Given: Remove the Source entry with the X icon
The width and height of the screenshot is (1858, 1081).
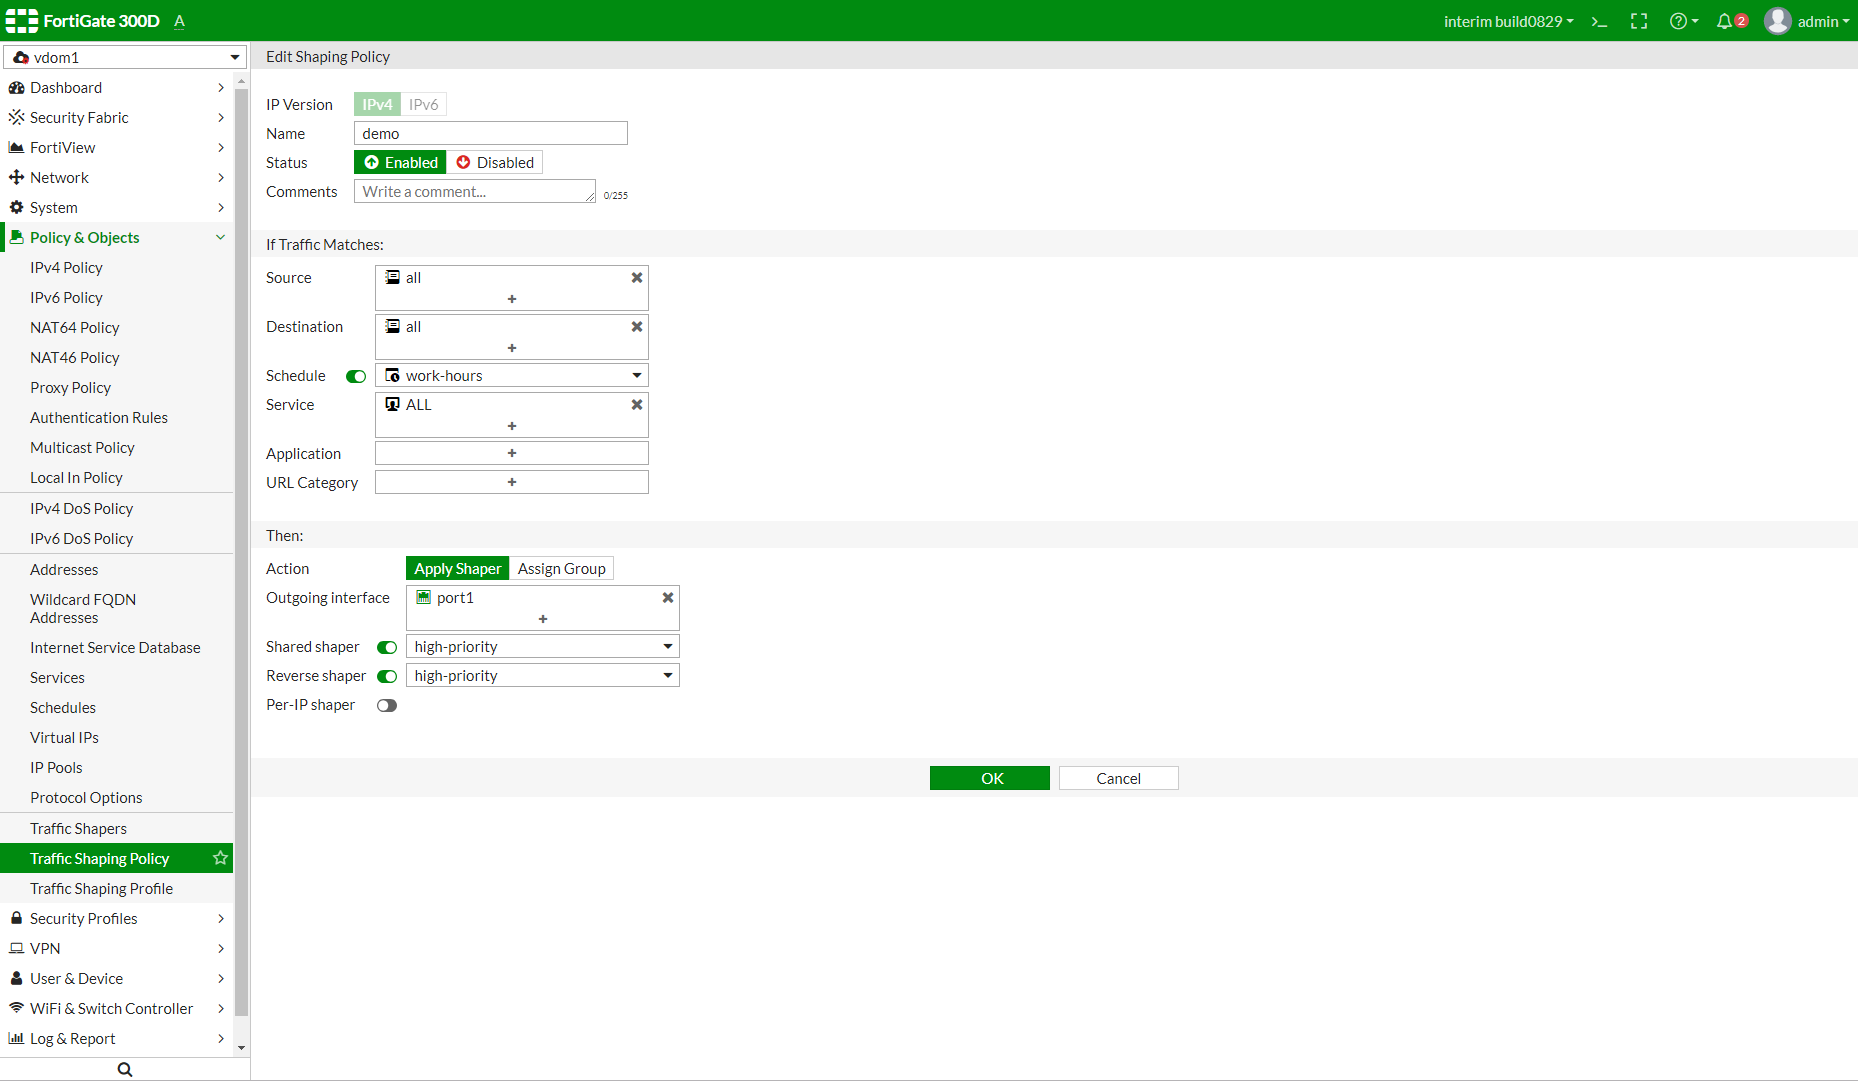Looking at the screenshot, I should (637, 277).
